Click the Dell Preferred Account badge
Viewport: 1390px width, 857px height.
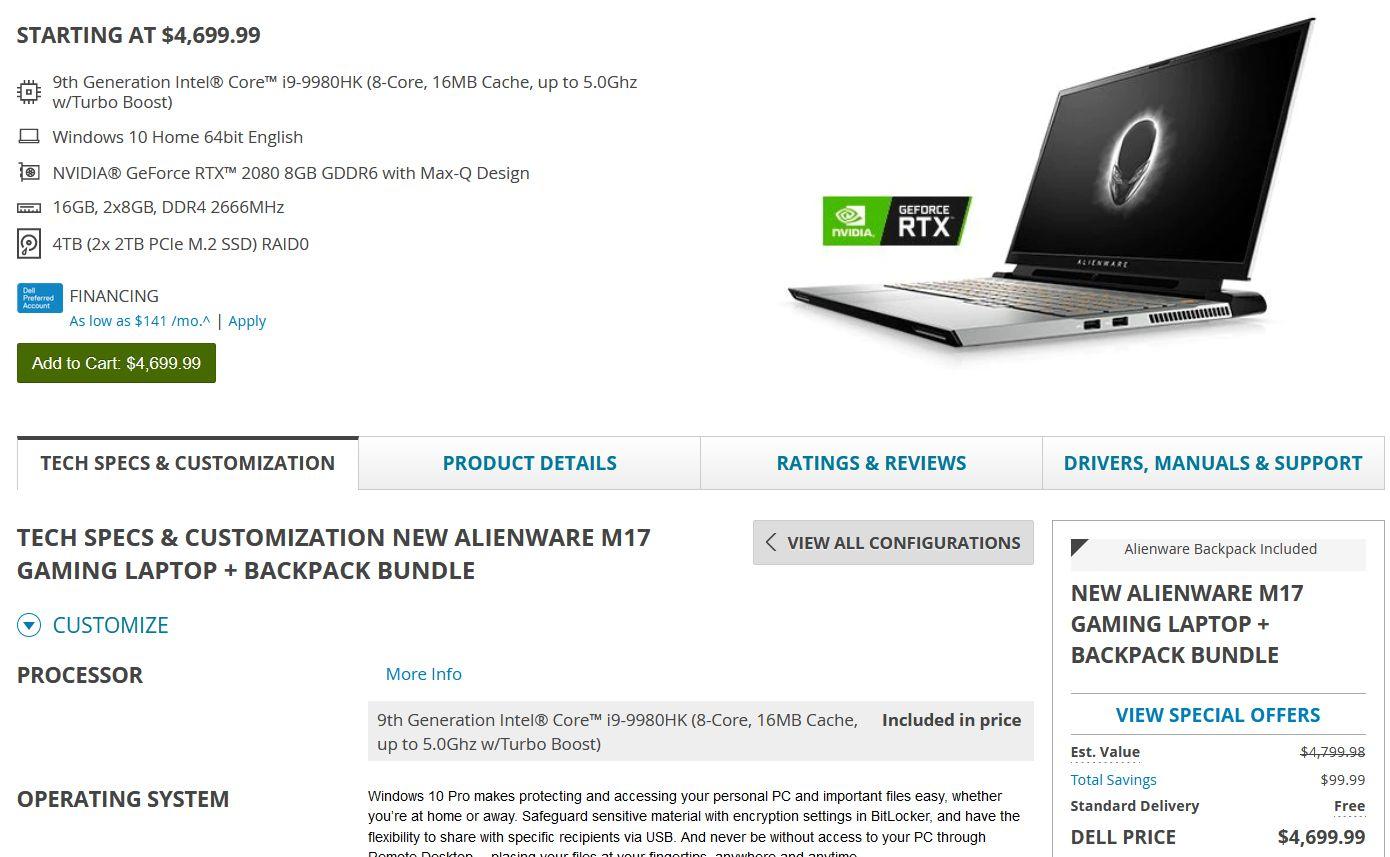tap(40, 298)
